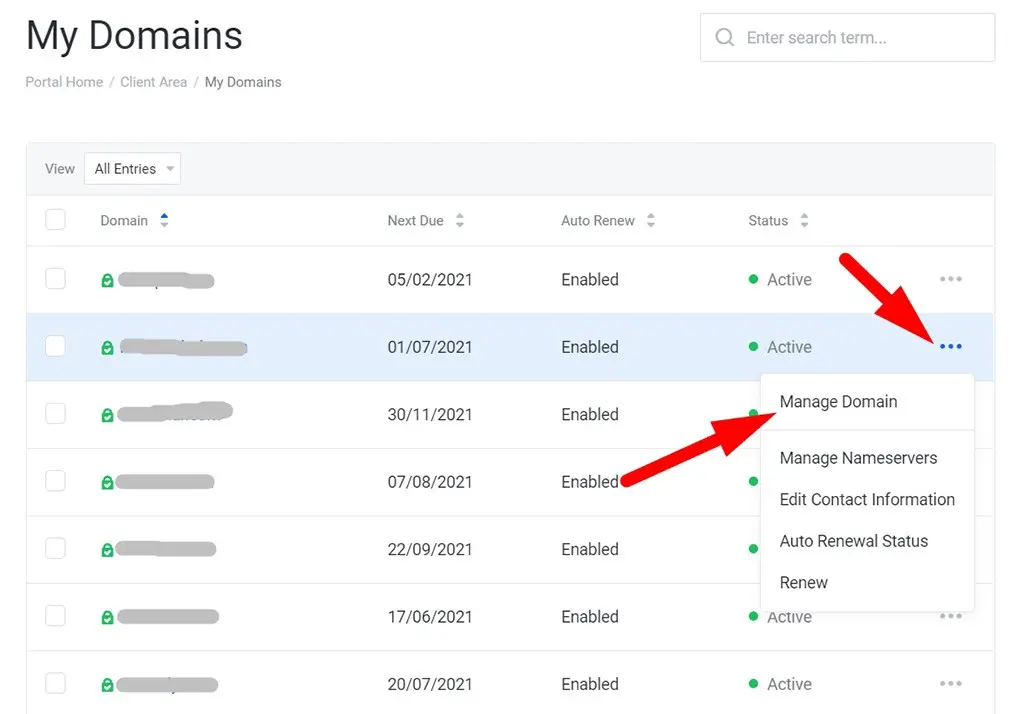Choose Auto Renewal Status from menu
The image size is (1024, 714).
[x=854, y=541]
